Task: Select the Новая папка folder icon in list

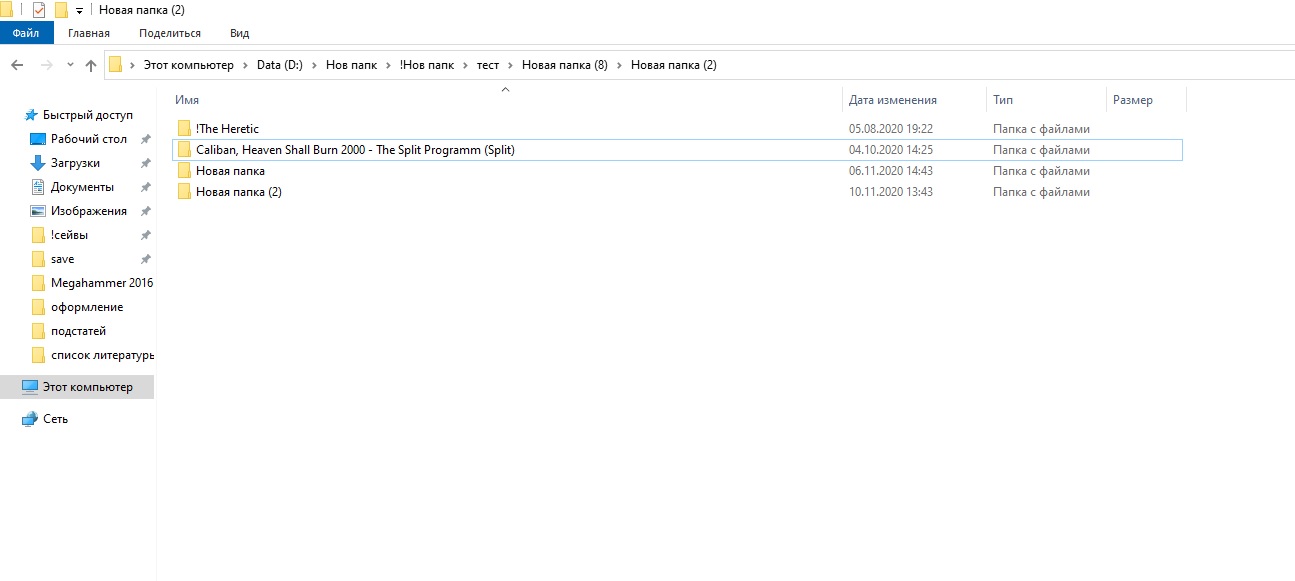Action: coord(184,171)
